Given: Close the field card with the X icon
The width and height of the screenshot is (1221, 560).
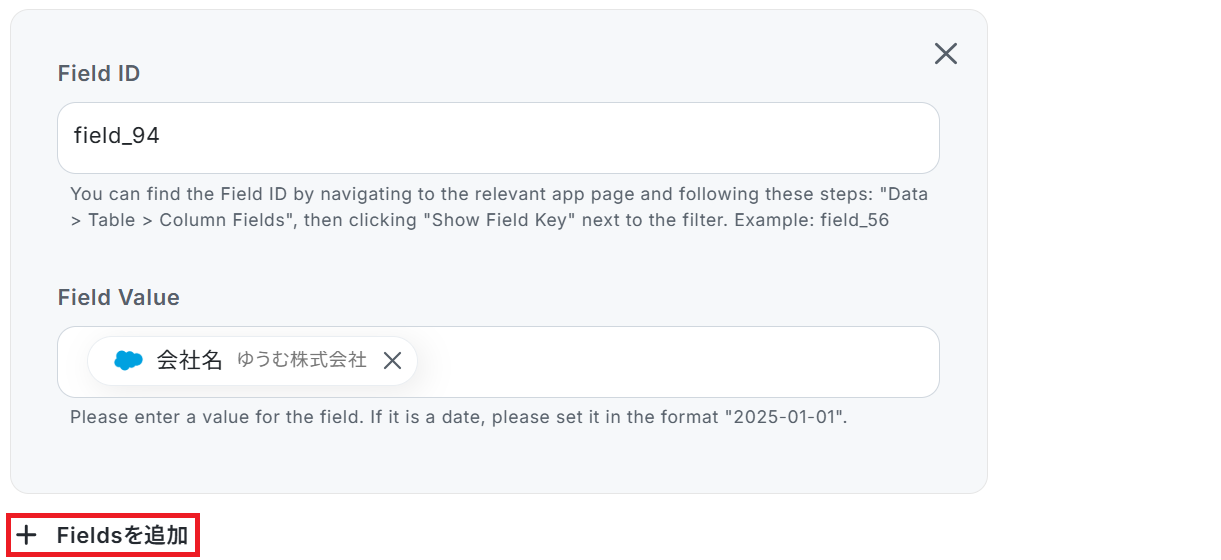Looking at the screenshot, I should pyautogui.click(x=945, y=54).
